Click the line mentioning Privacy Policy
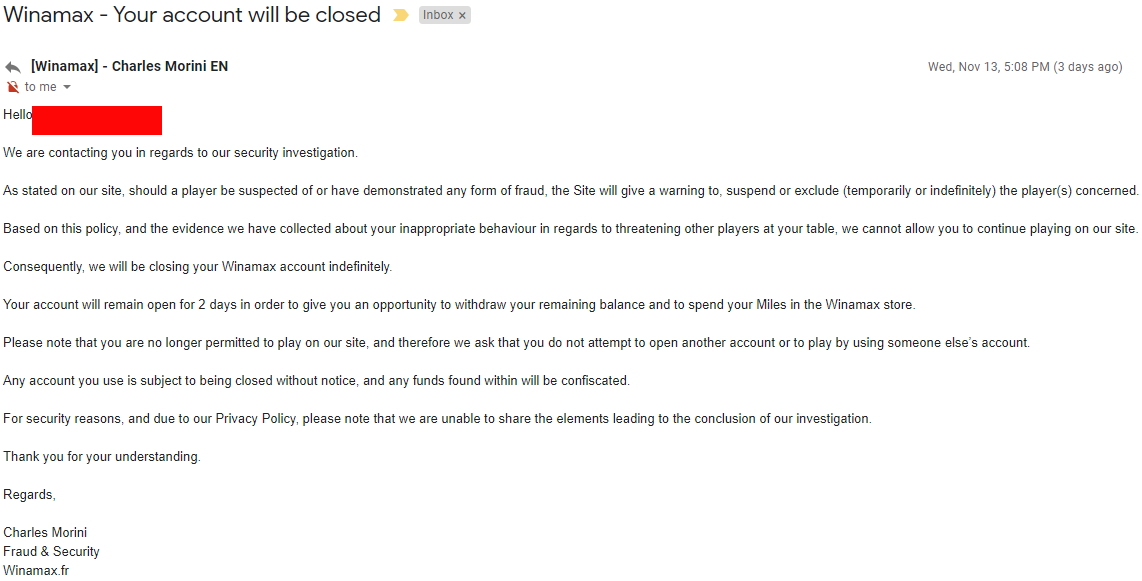 pyautogui.click(x=437, y=418)
